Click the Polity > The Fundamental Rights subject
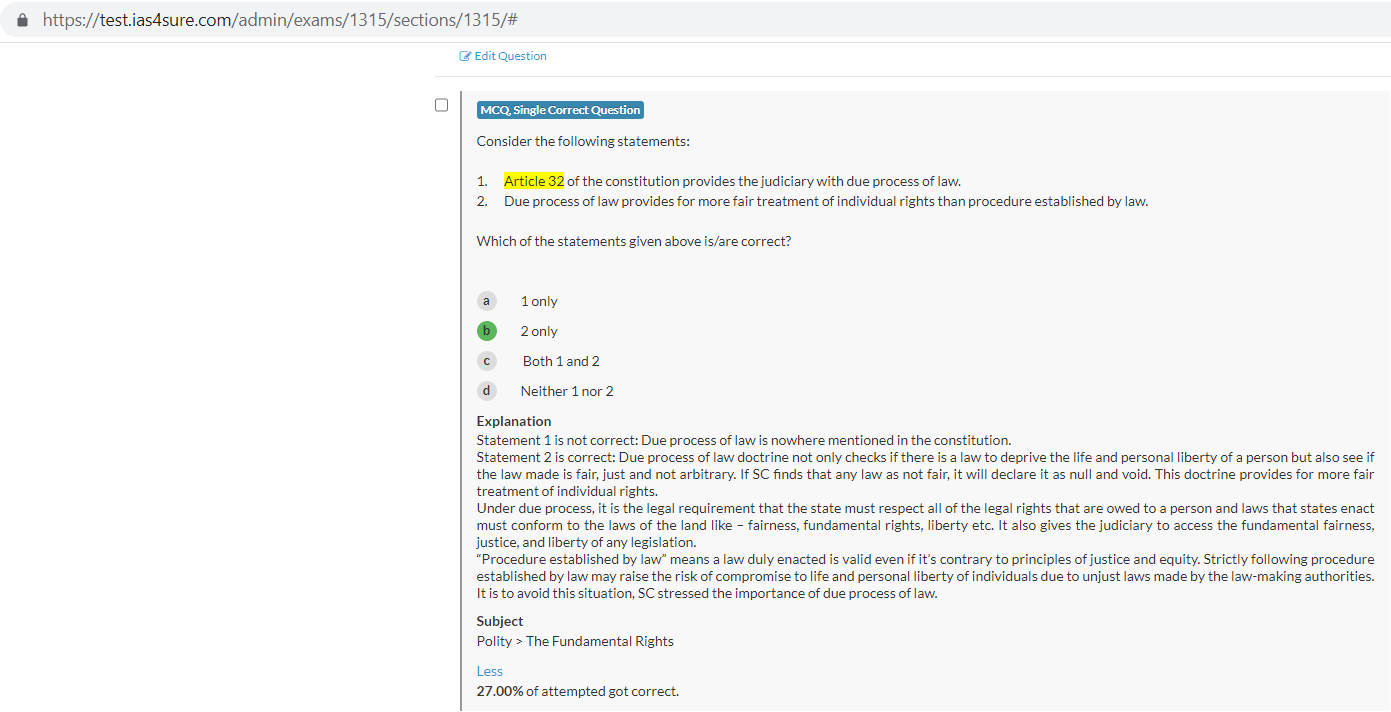 pos(575,641)
